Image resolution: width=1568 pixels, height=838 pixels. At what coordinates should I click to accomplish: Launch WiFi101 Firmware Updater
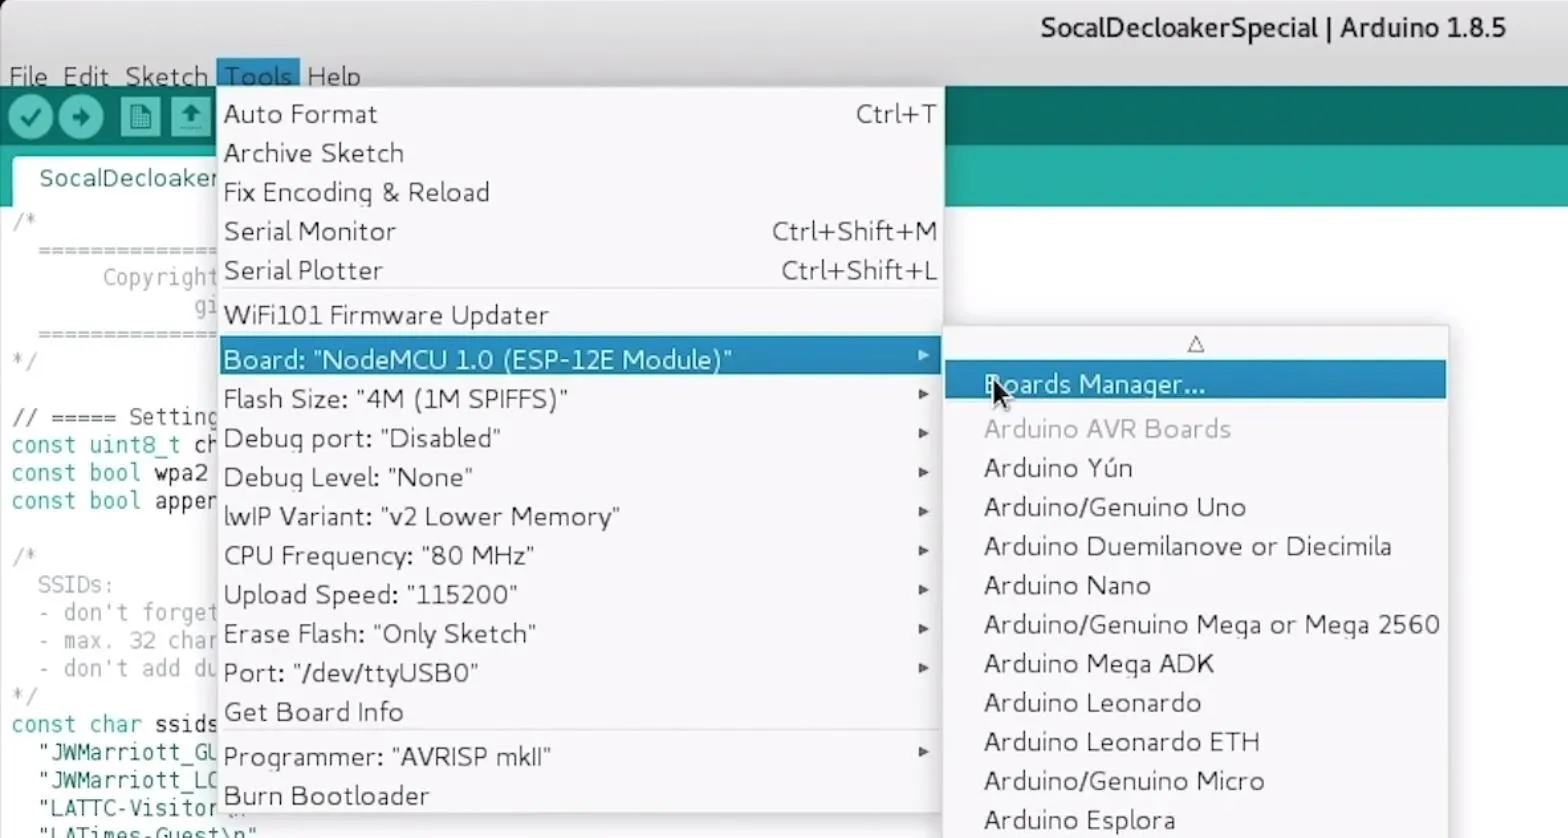(x=580, y=315)
